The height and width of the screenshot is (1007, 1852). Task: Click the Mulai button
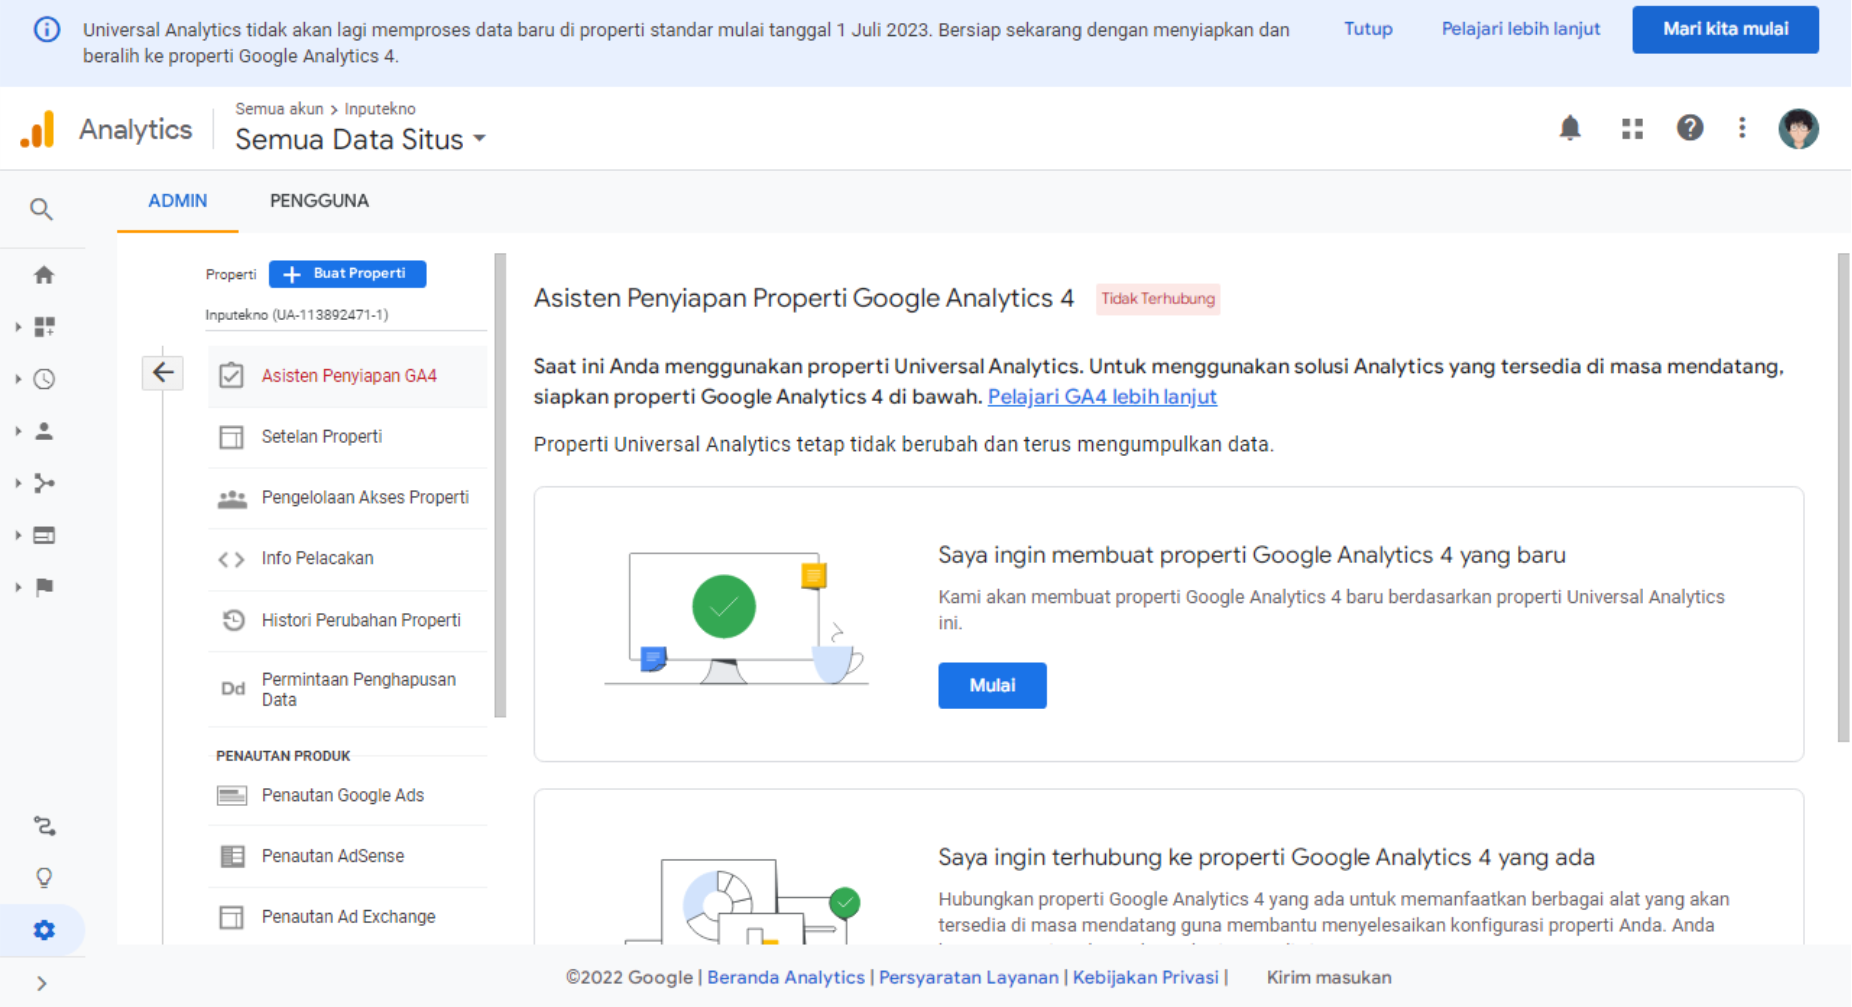point(992,686)
